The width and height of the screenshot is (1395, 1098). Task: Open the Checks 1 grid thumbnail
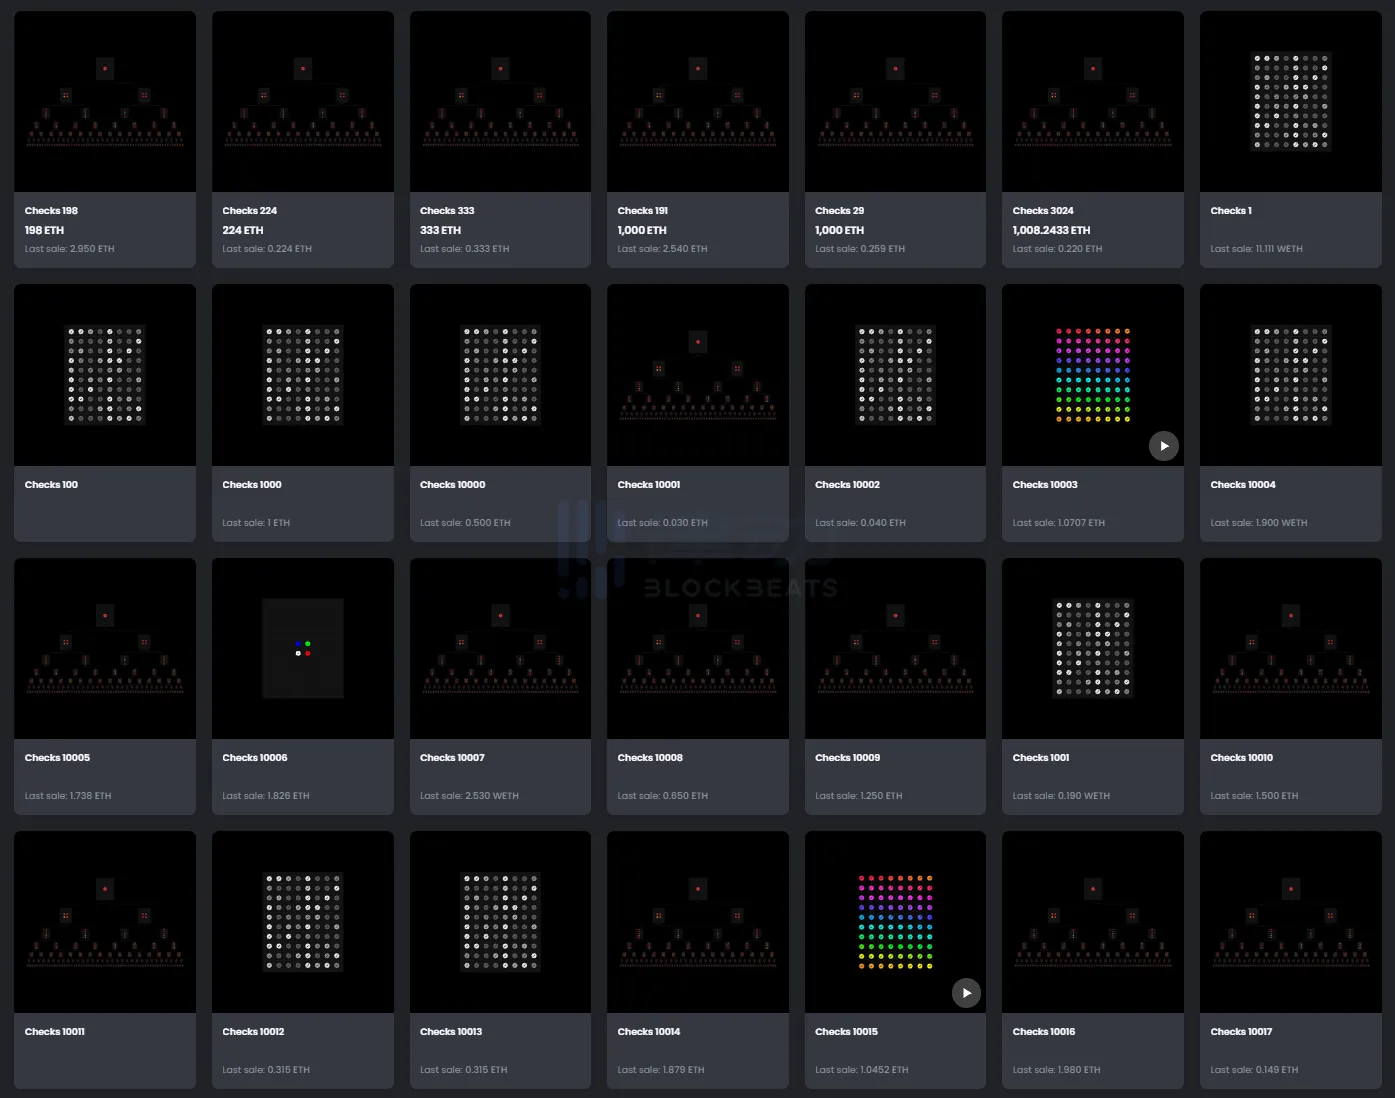(1290, 102)
